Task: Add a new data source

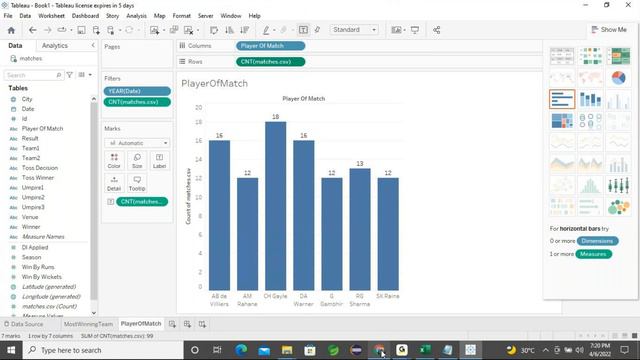Action: (x=96, y=30)
